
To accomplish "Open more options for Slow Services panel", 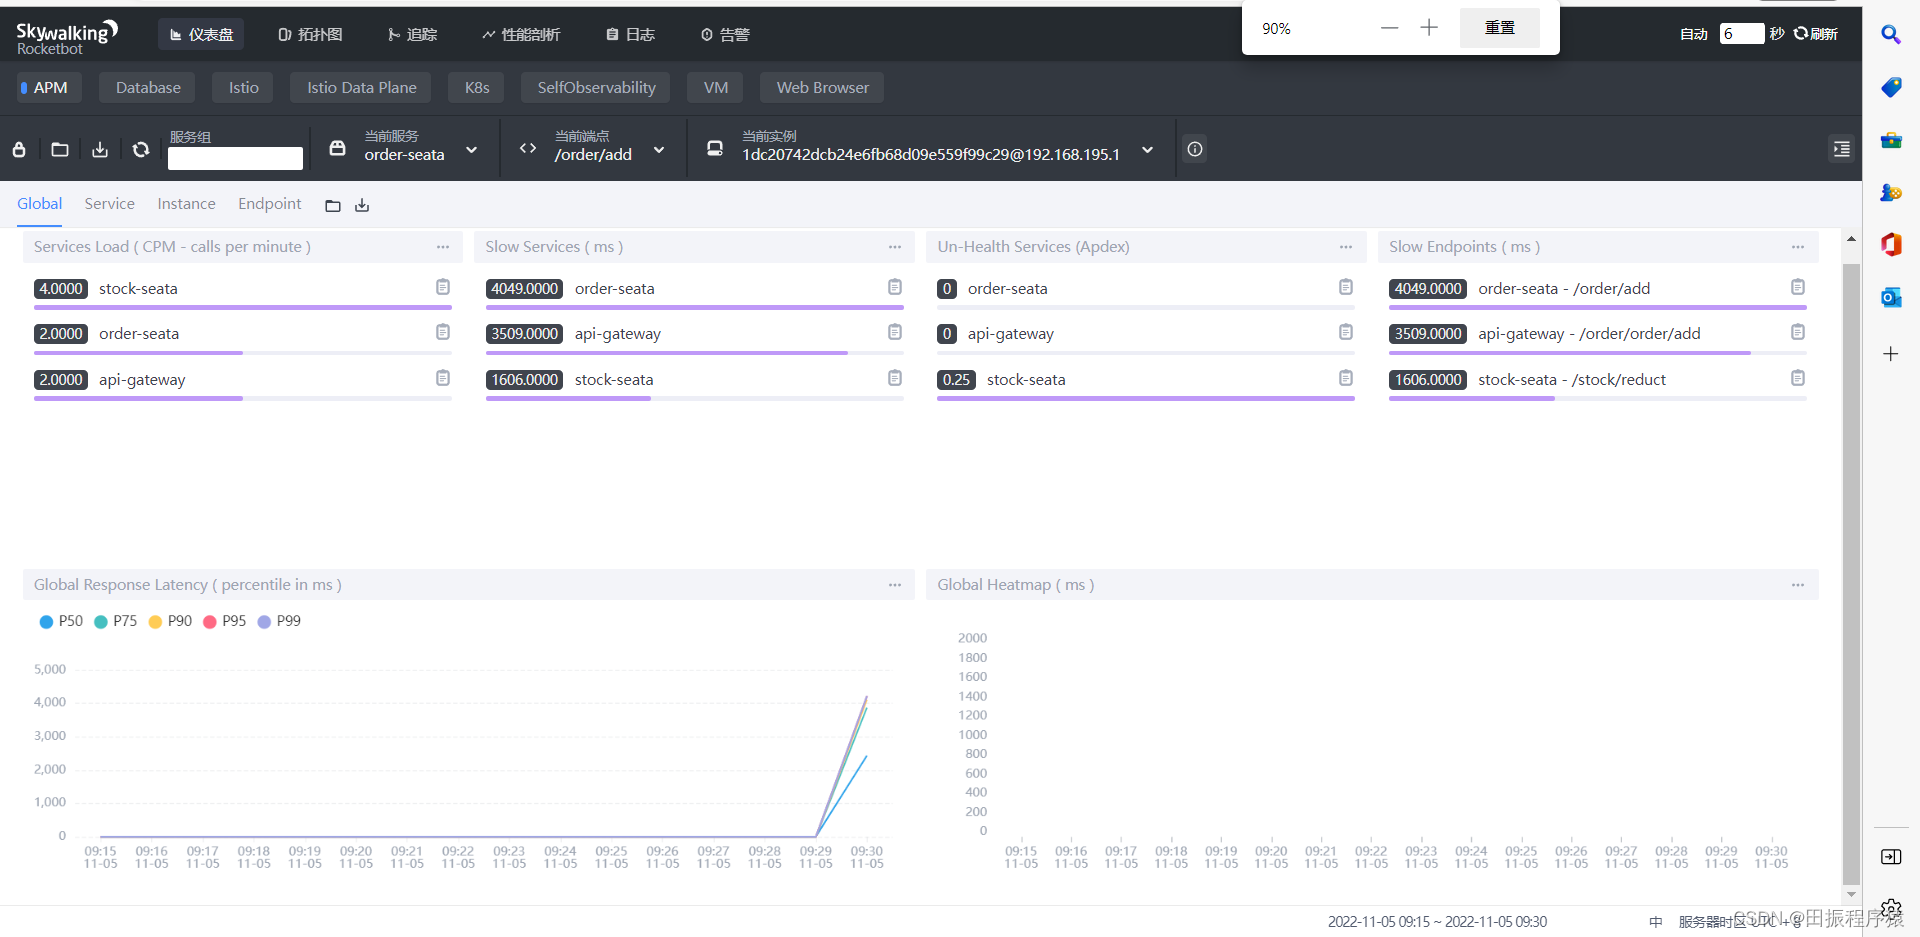I will click(894, 247).
